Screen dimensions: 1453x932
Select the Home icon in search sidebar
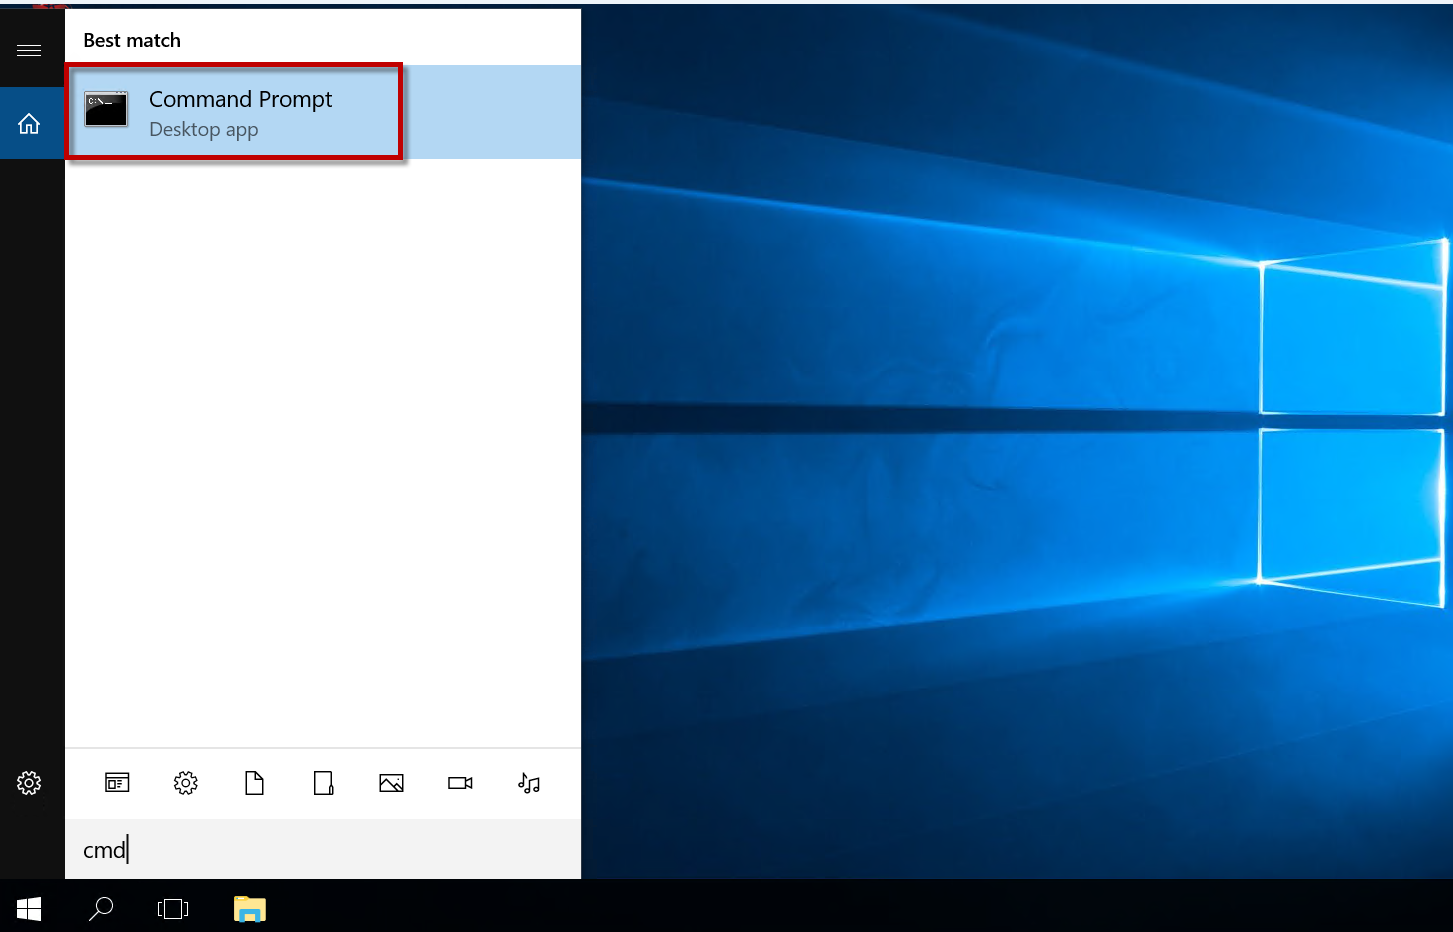click(x=29, y=124)
